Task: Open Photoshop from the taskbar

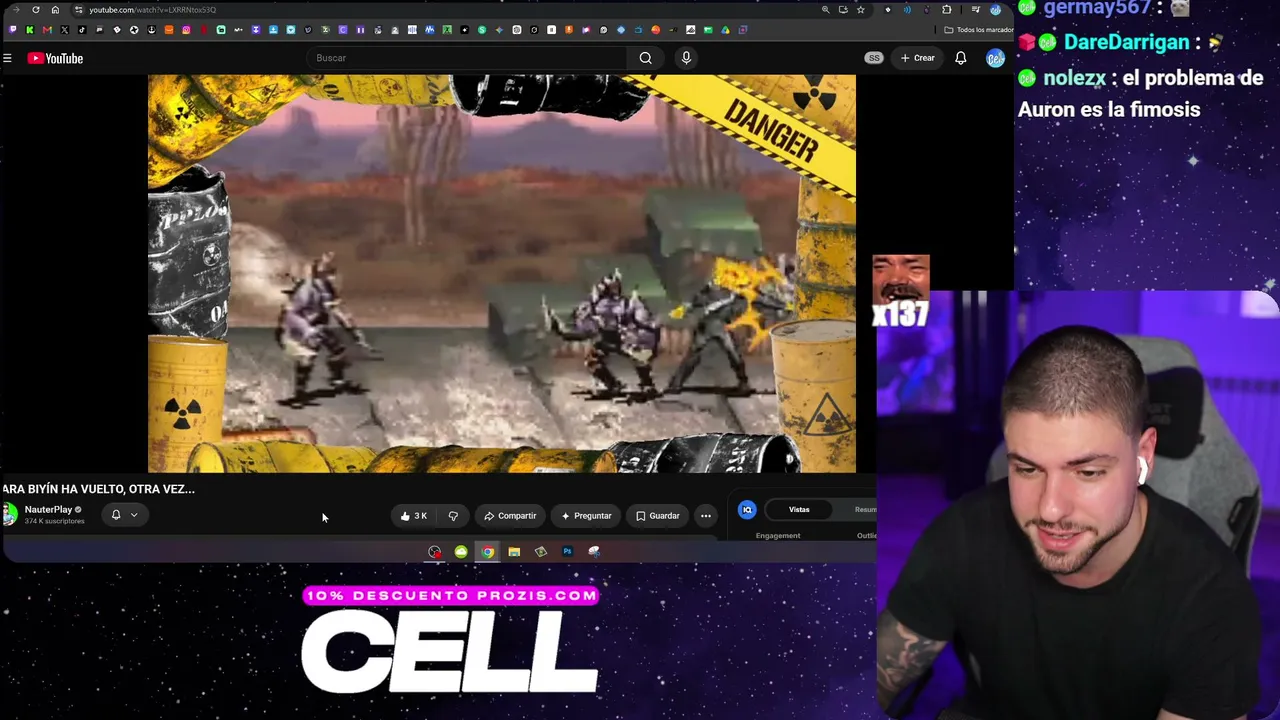Action: 567,552
